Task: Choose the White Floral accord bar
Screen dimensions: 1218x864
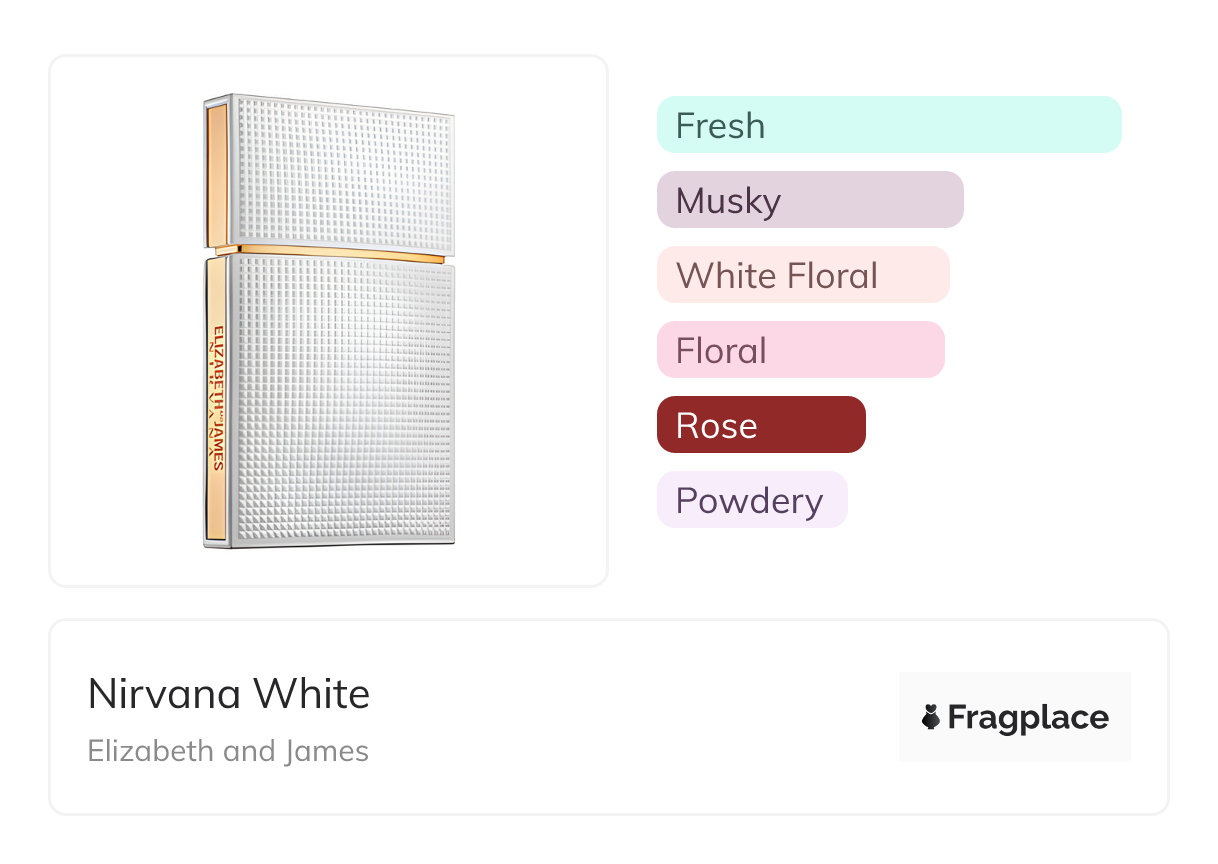Action: click(x=803, y=275)
